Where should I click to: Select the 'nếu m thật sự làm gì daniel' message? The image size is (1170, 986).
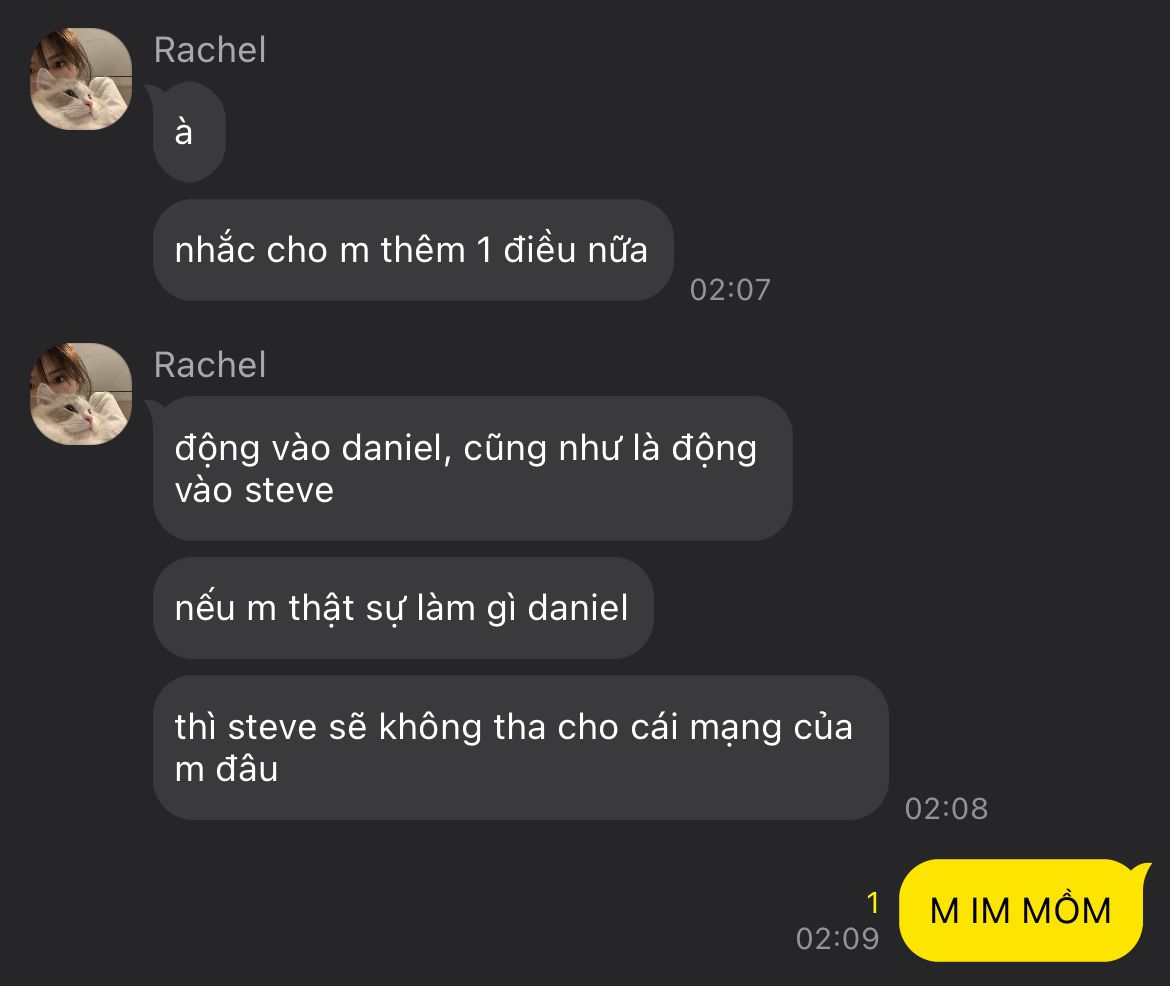pyautogui.click(x=403, y=608)
